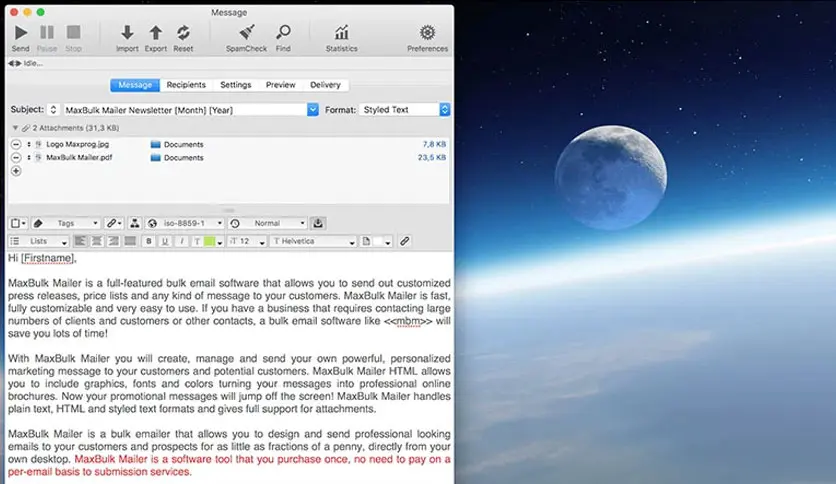Open the Format Styled Text dropdown
Viewport: 836px width, 484px height.
click(x=405, y=110)
